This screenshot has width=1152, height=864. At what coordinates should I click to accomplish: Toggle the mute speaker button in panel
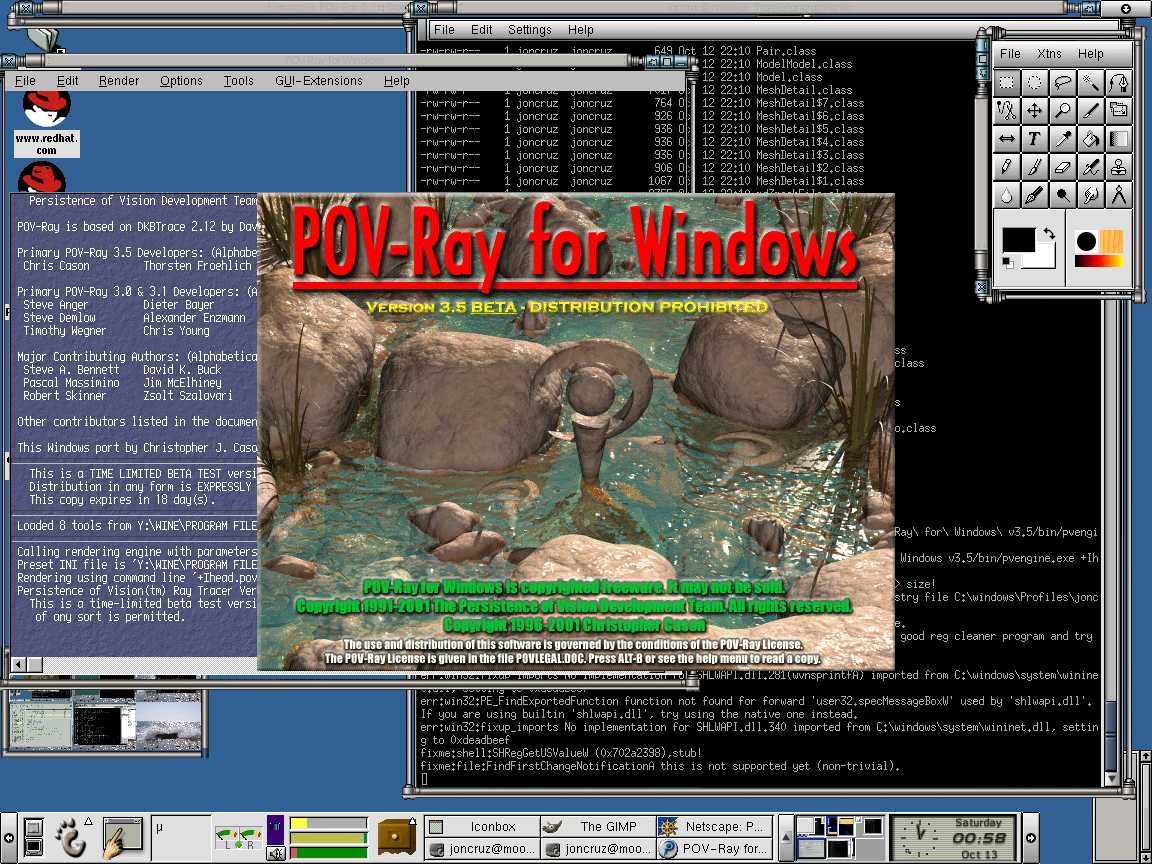[x=276, y=852]
